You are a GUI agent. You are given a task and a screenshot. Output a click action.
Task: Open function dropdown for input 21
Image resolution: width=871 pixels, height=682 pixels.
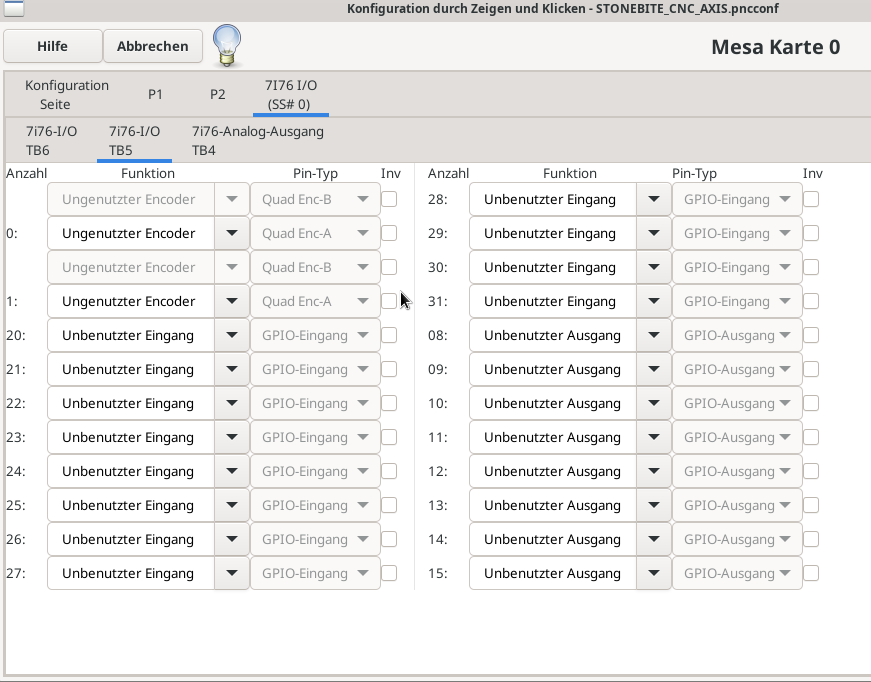[x=232, y=369]
